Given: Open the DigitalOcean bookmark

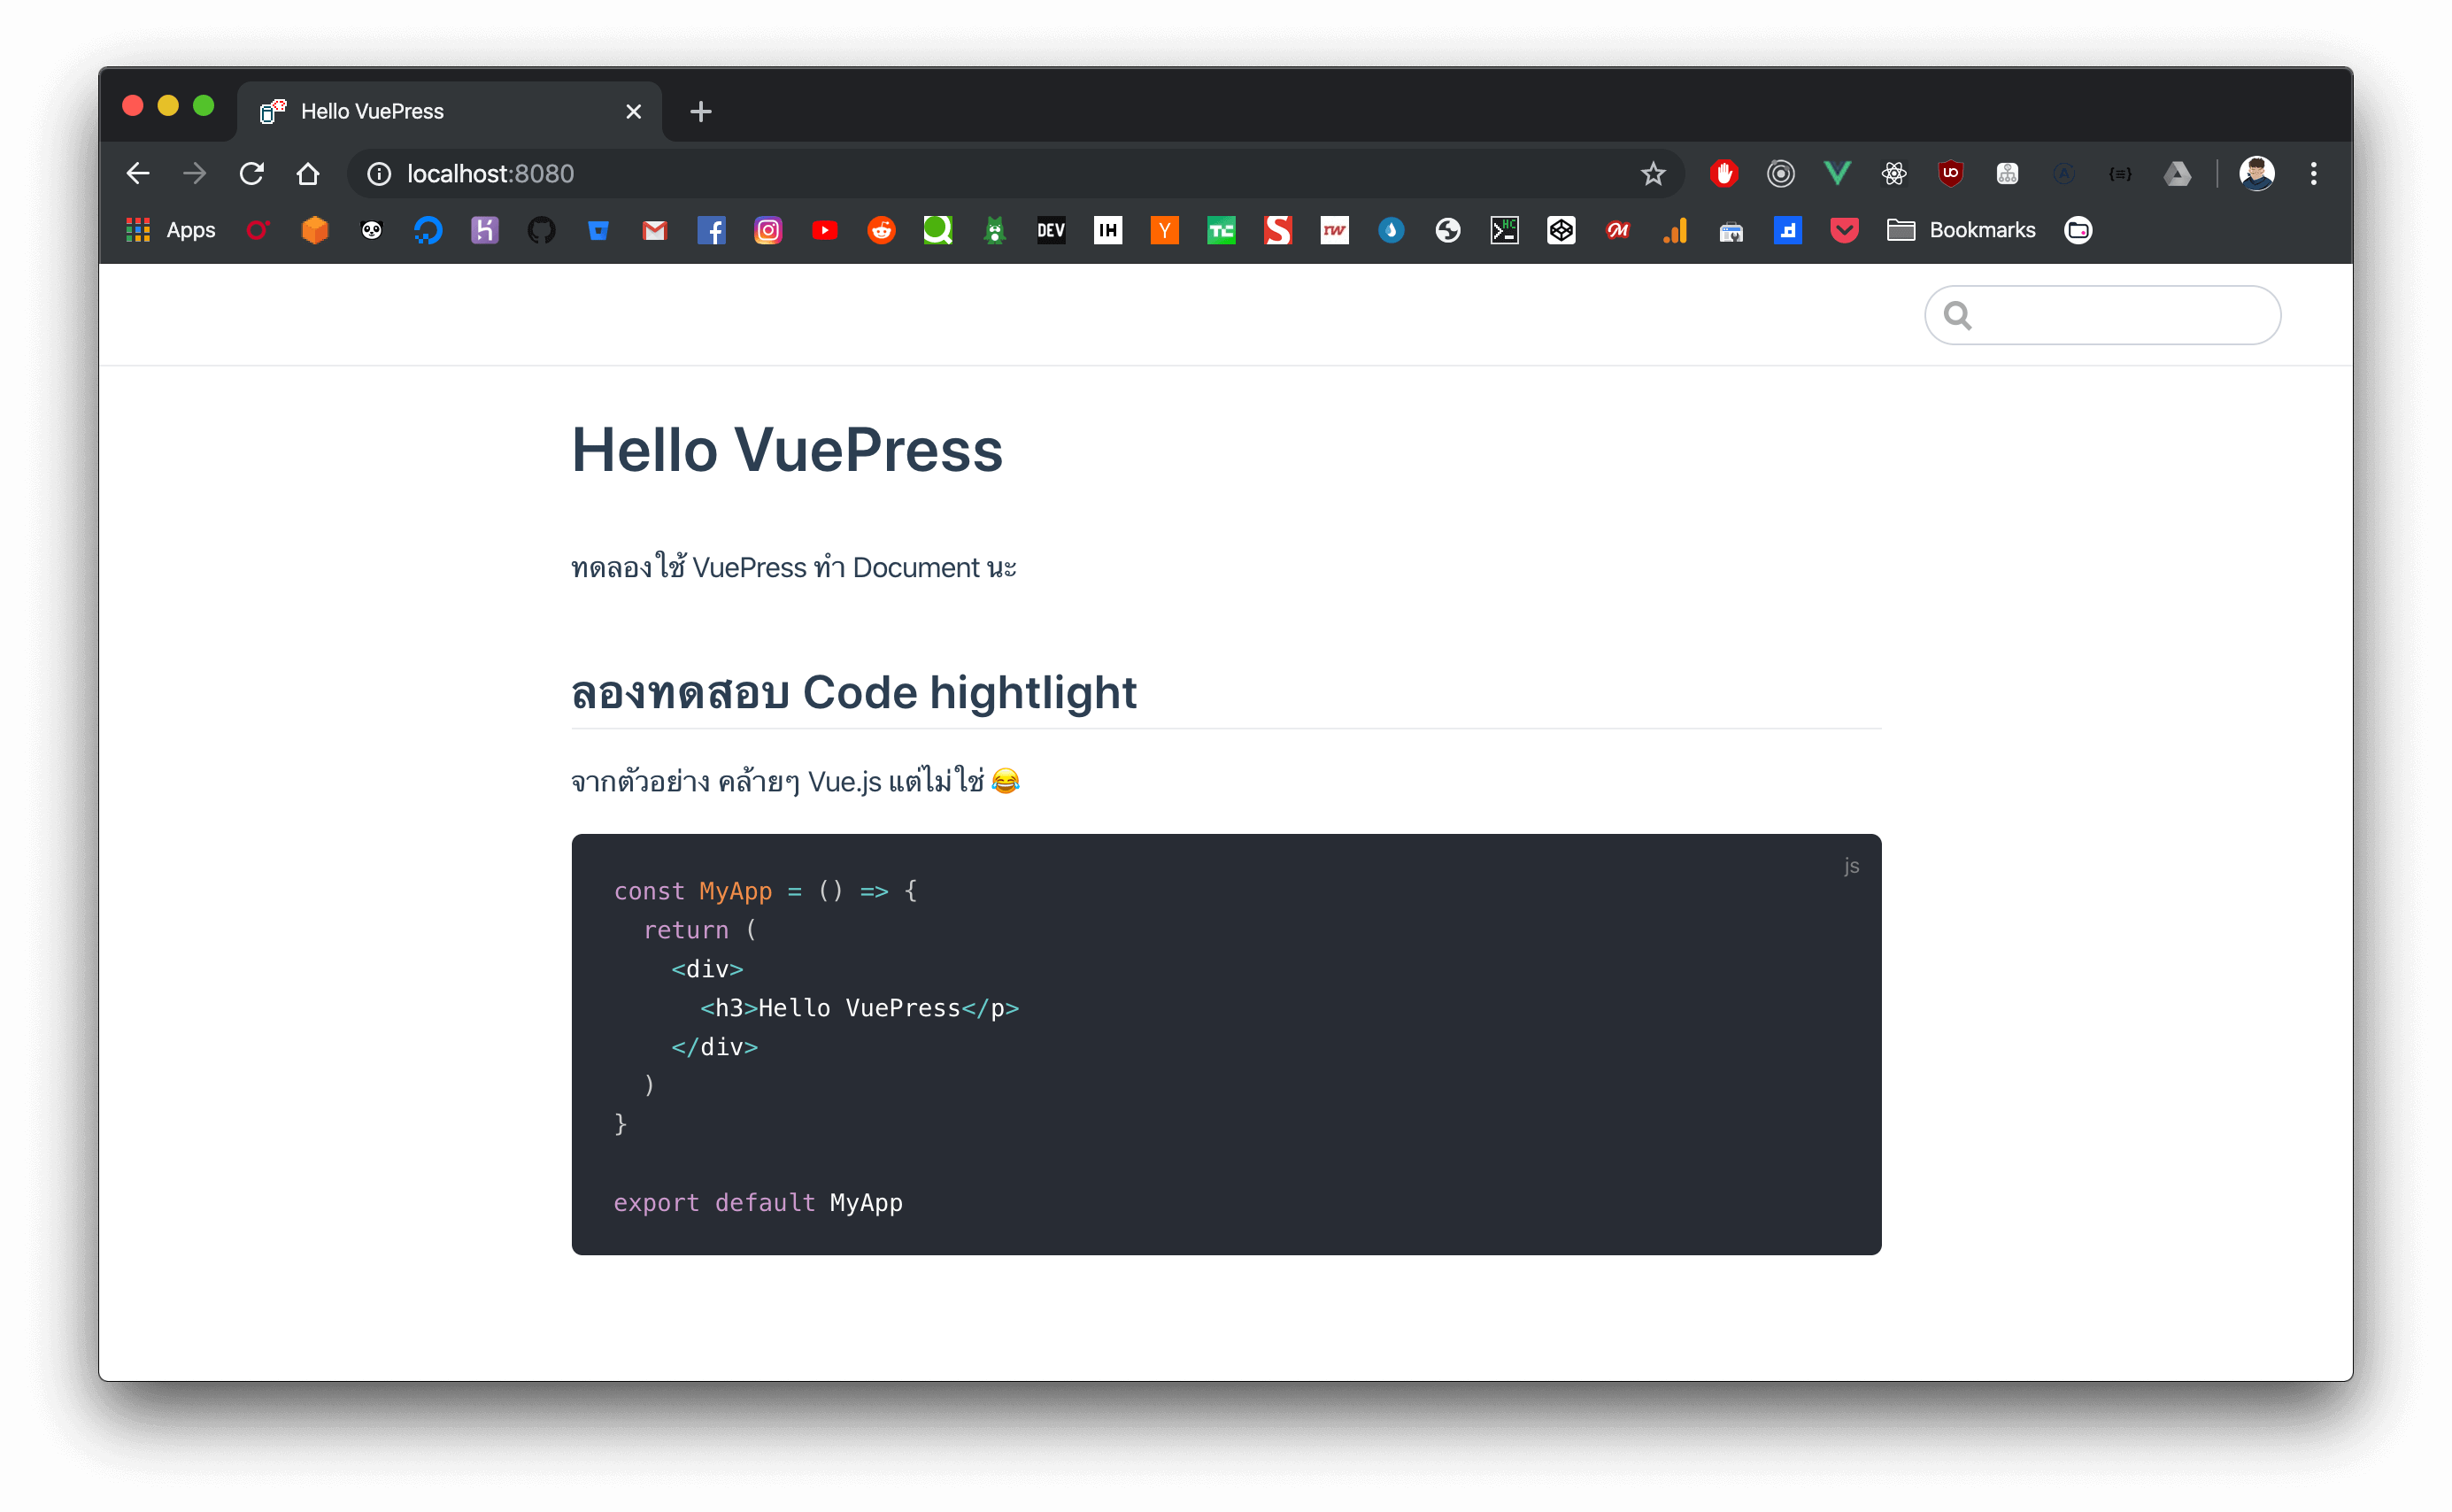Looking at the screenshot, I should 428,230.
